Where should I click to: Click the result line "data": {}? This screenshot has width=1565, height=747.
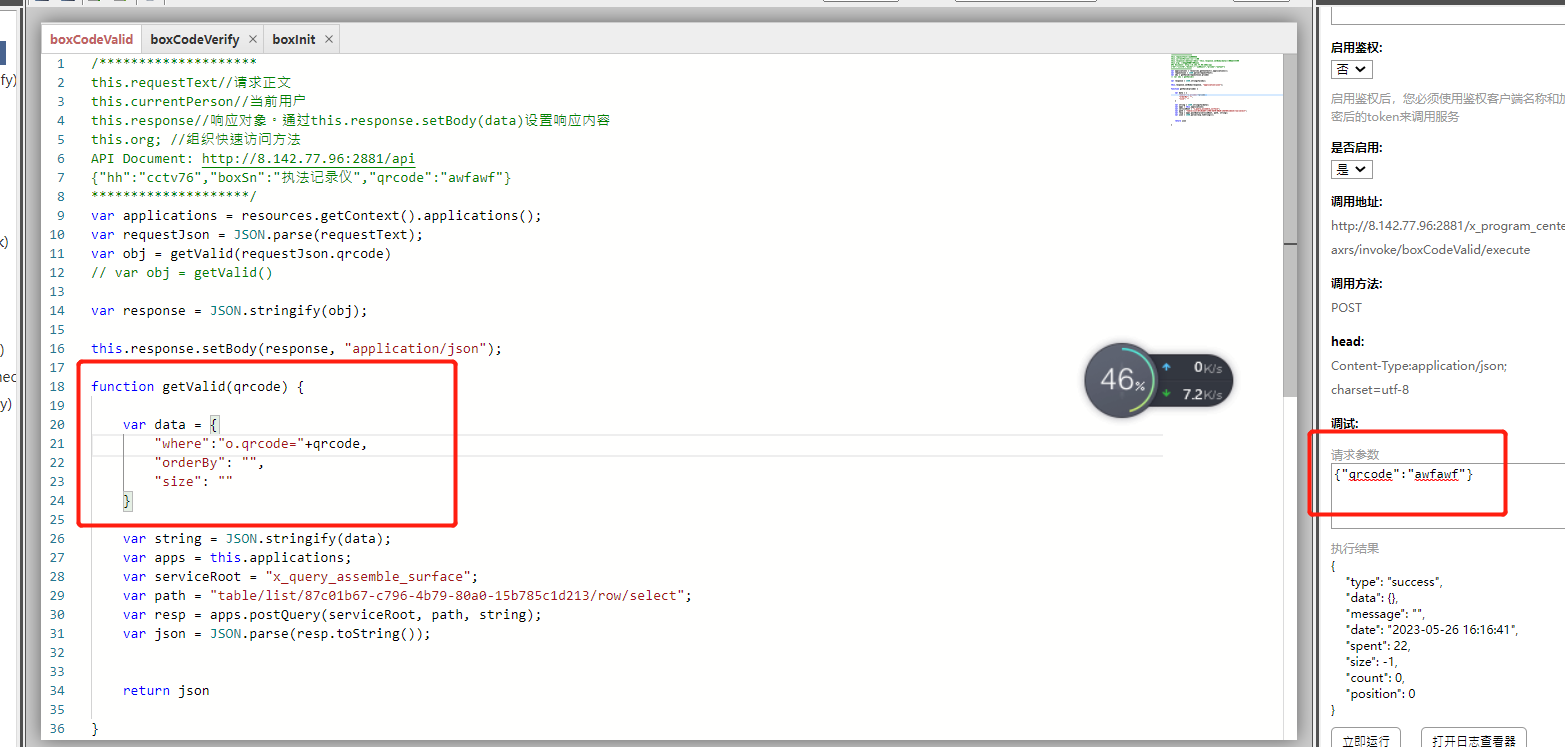[1372, 597]
